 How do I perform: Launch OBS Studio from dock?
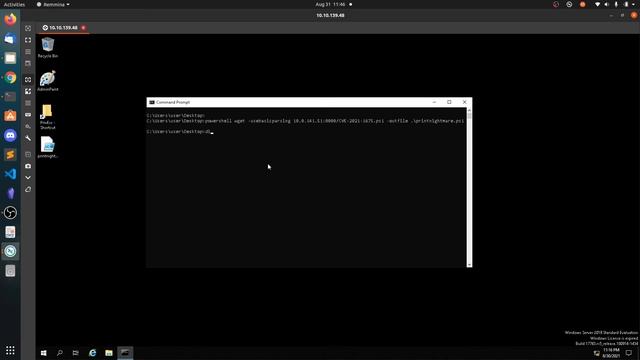tap(10, 212)
